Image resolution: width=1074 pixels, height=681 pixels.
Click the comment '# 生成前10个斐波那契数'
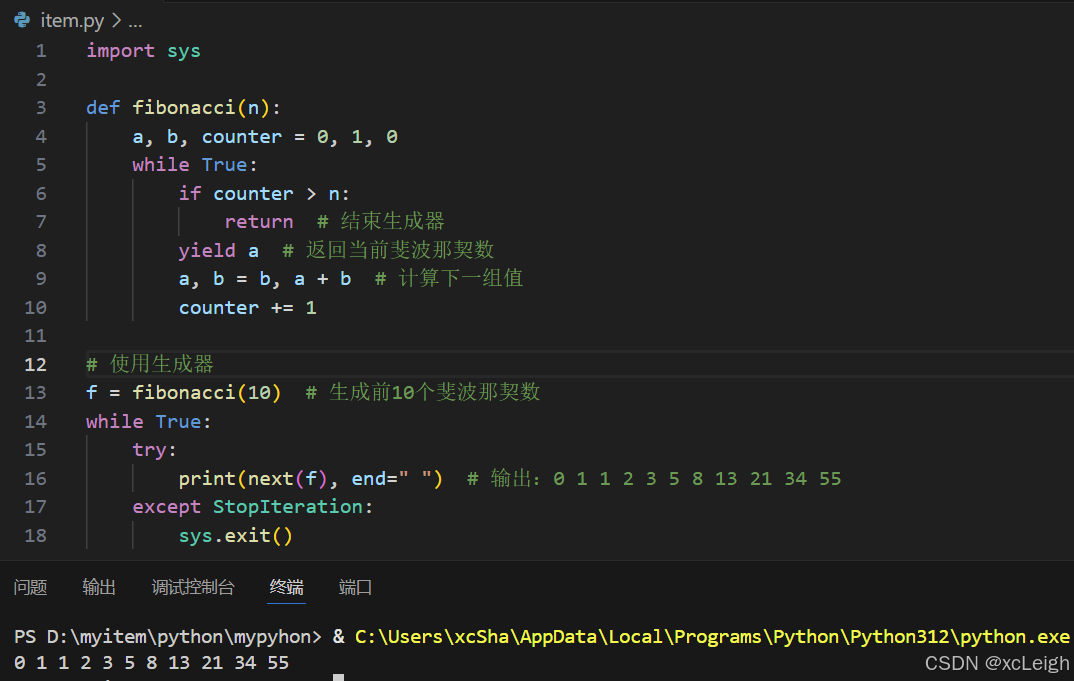point(423,392)
